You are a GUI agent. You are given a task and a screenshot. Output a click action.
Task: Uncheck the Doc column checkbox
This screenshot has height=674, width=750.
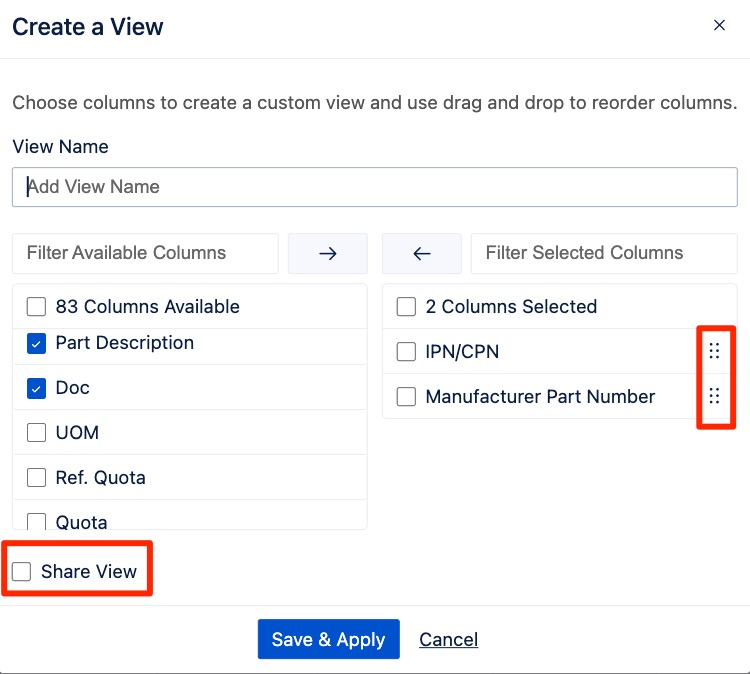[x=37, y=388]
